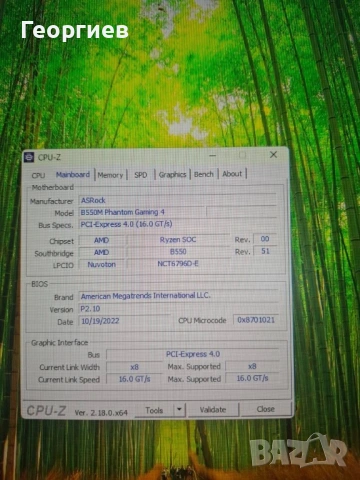Click the CPU-Z logo text at bottom left
Image resolution: width=360 pixels, height=480 pixels.
point(46,411)
